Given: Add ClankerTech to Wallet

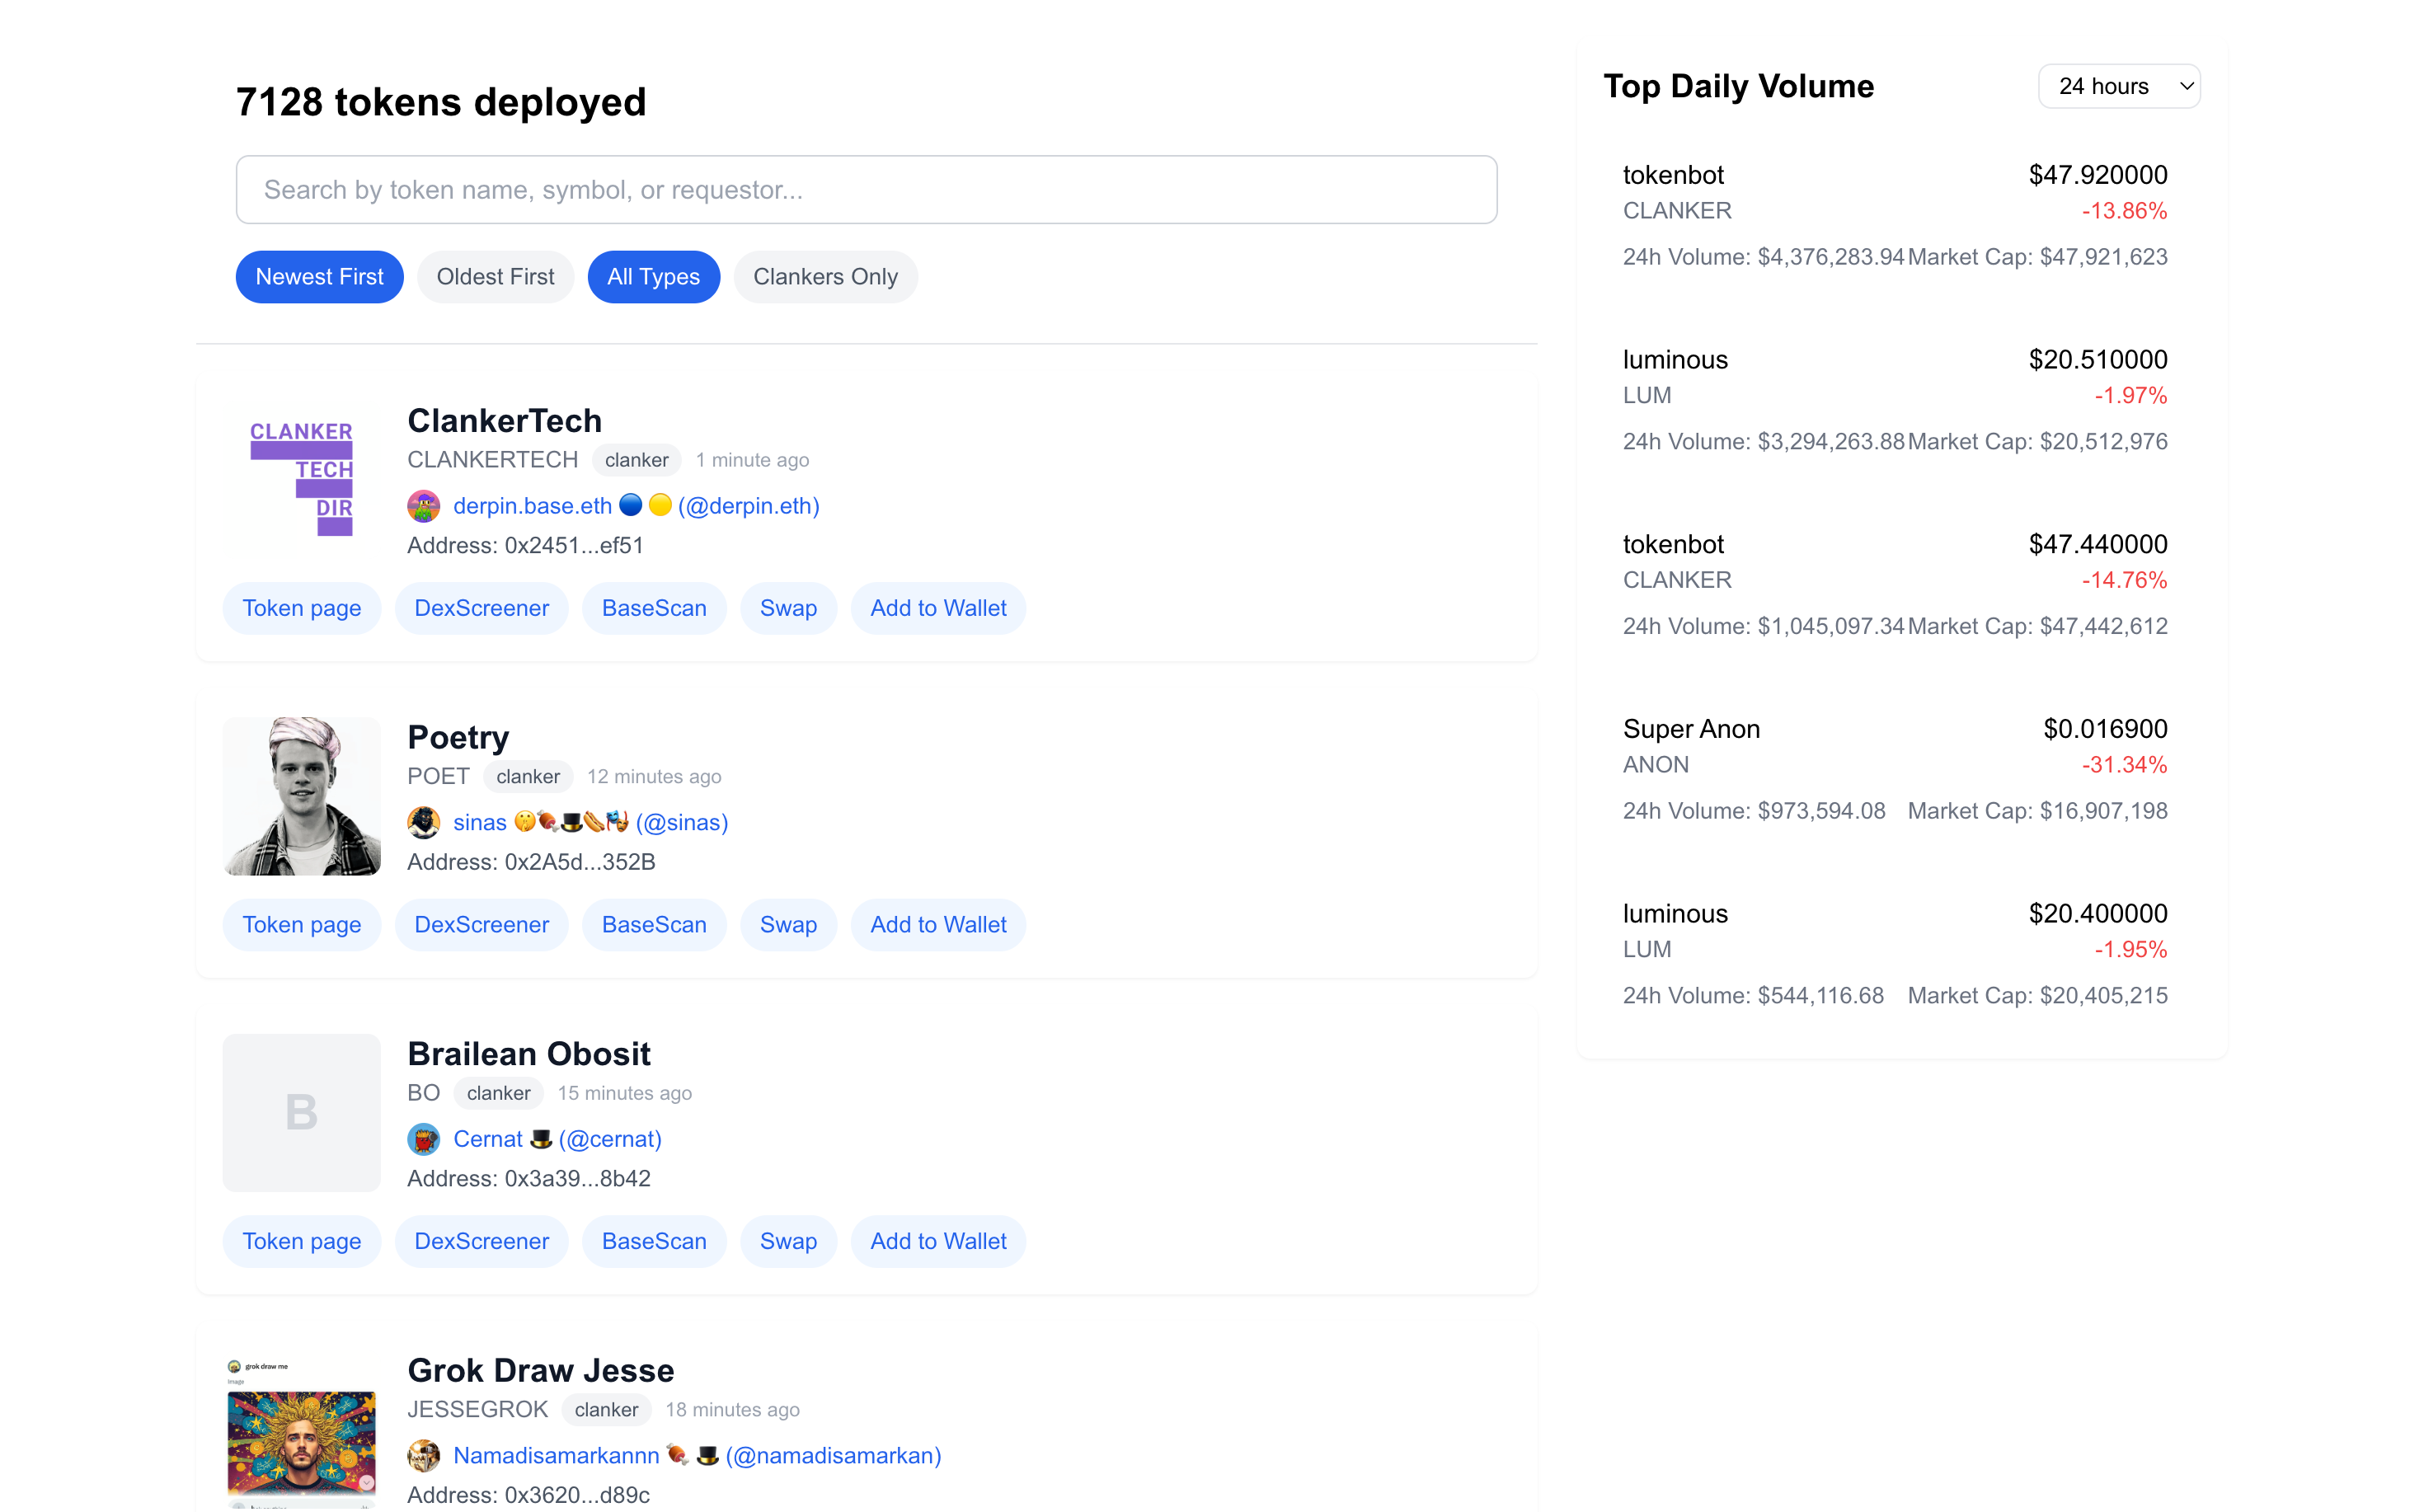Looking at the screenshot, I should [938, 608].
